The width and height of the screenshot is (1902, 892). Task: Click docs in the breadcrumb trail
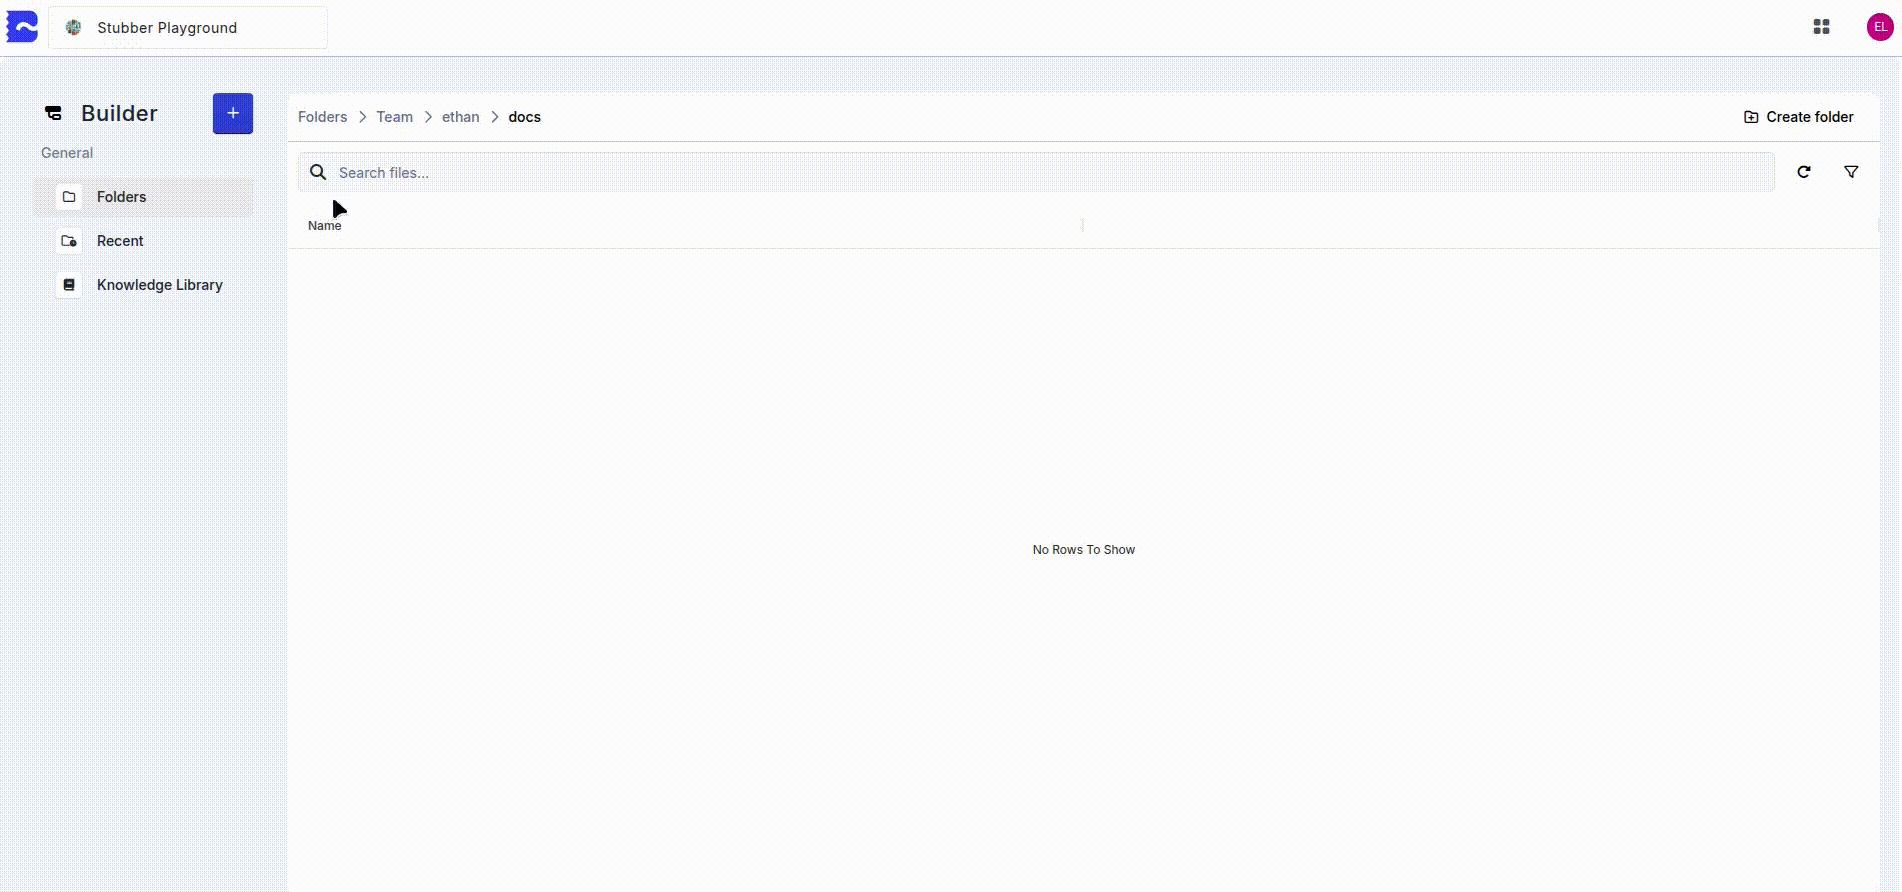[x=524, y=117]
